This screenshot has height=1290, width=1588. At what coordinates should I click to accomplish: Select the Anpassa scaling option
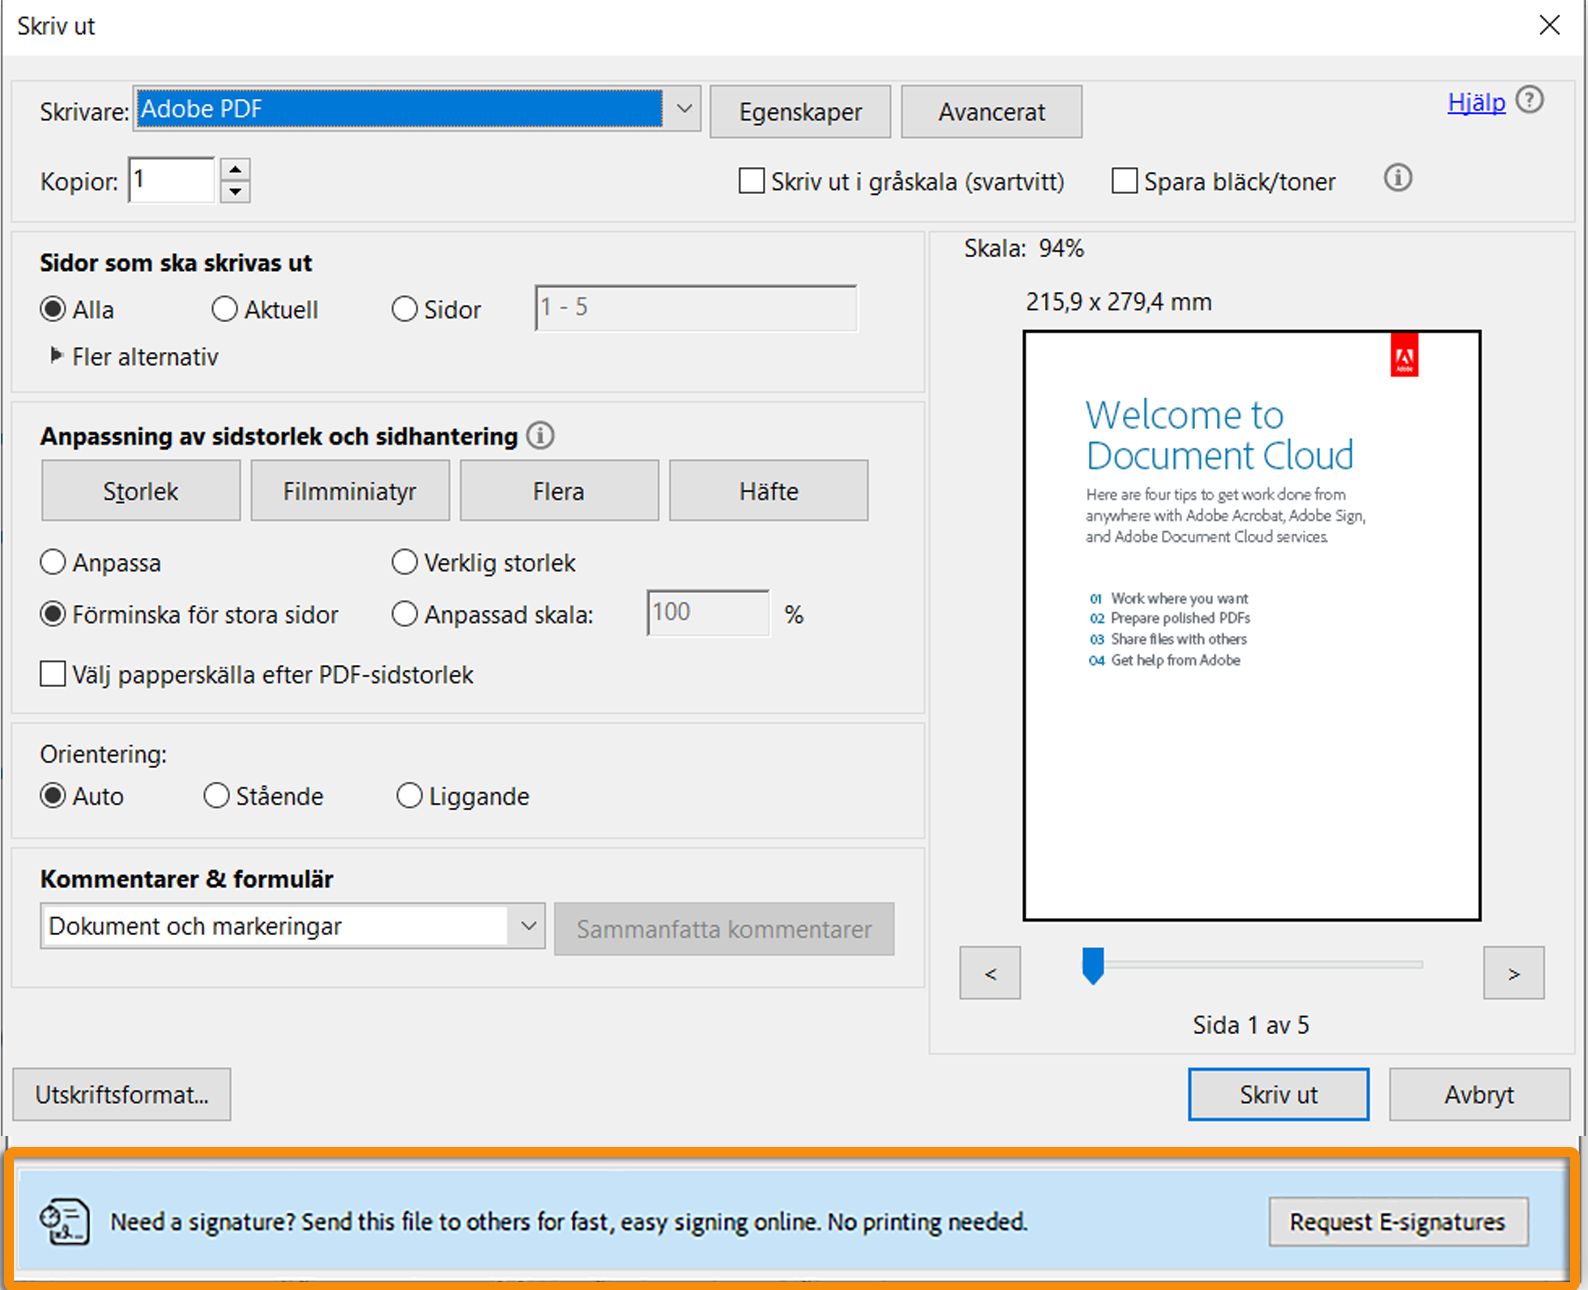pyautogui.click(x=53, y=563)
